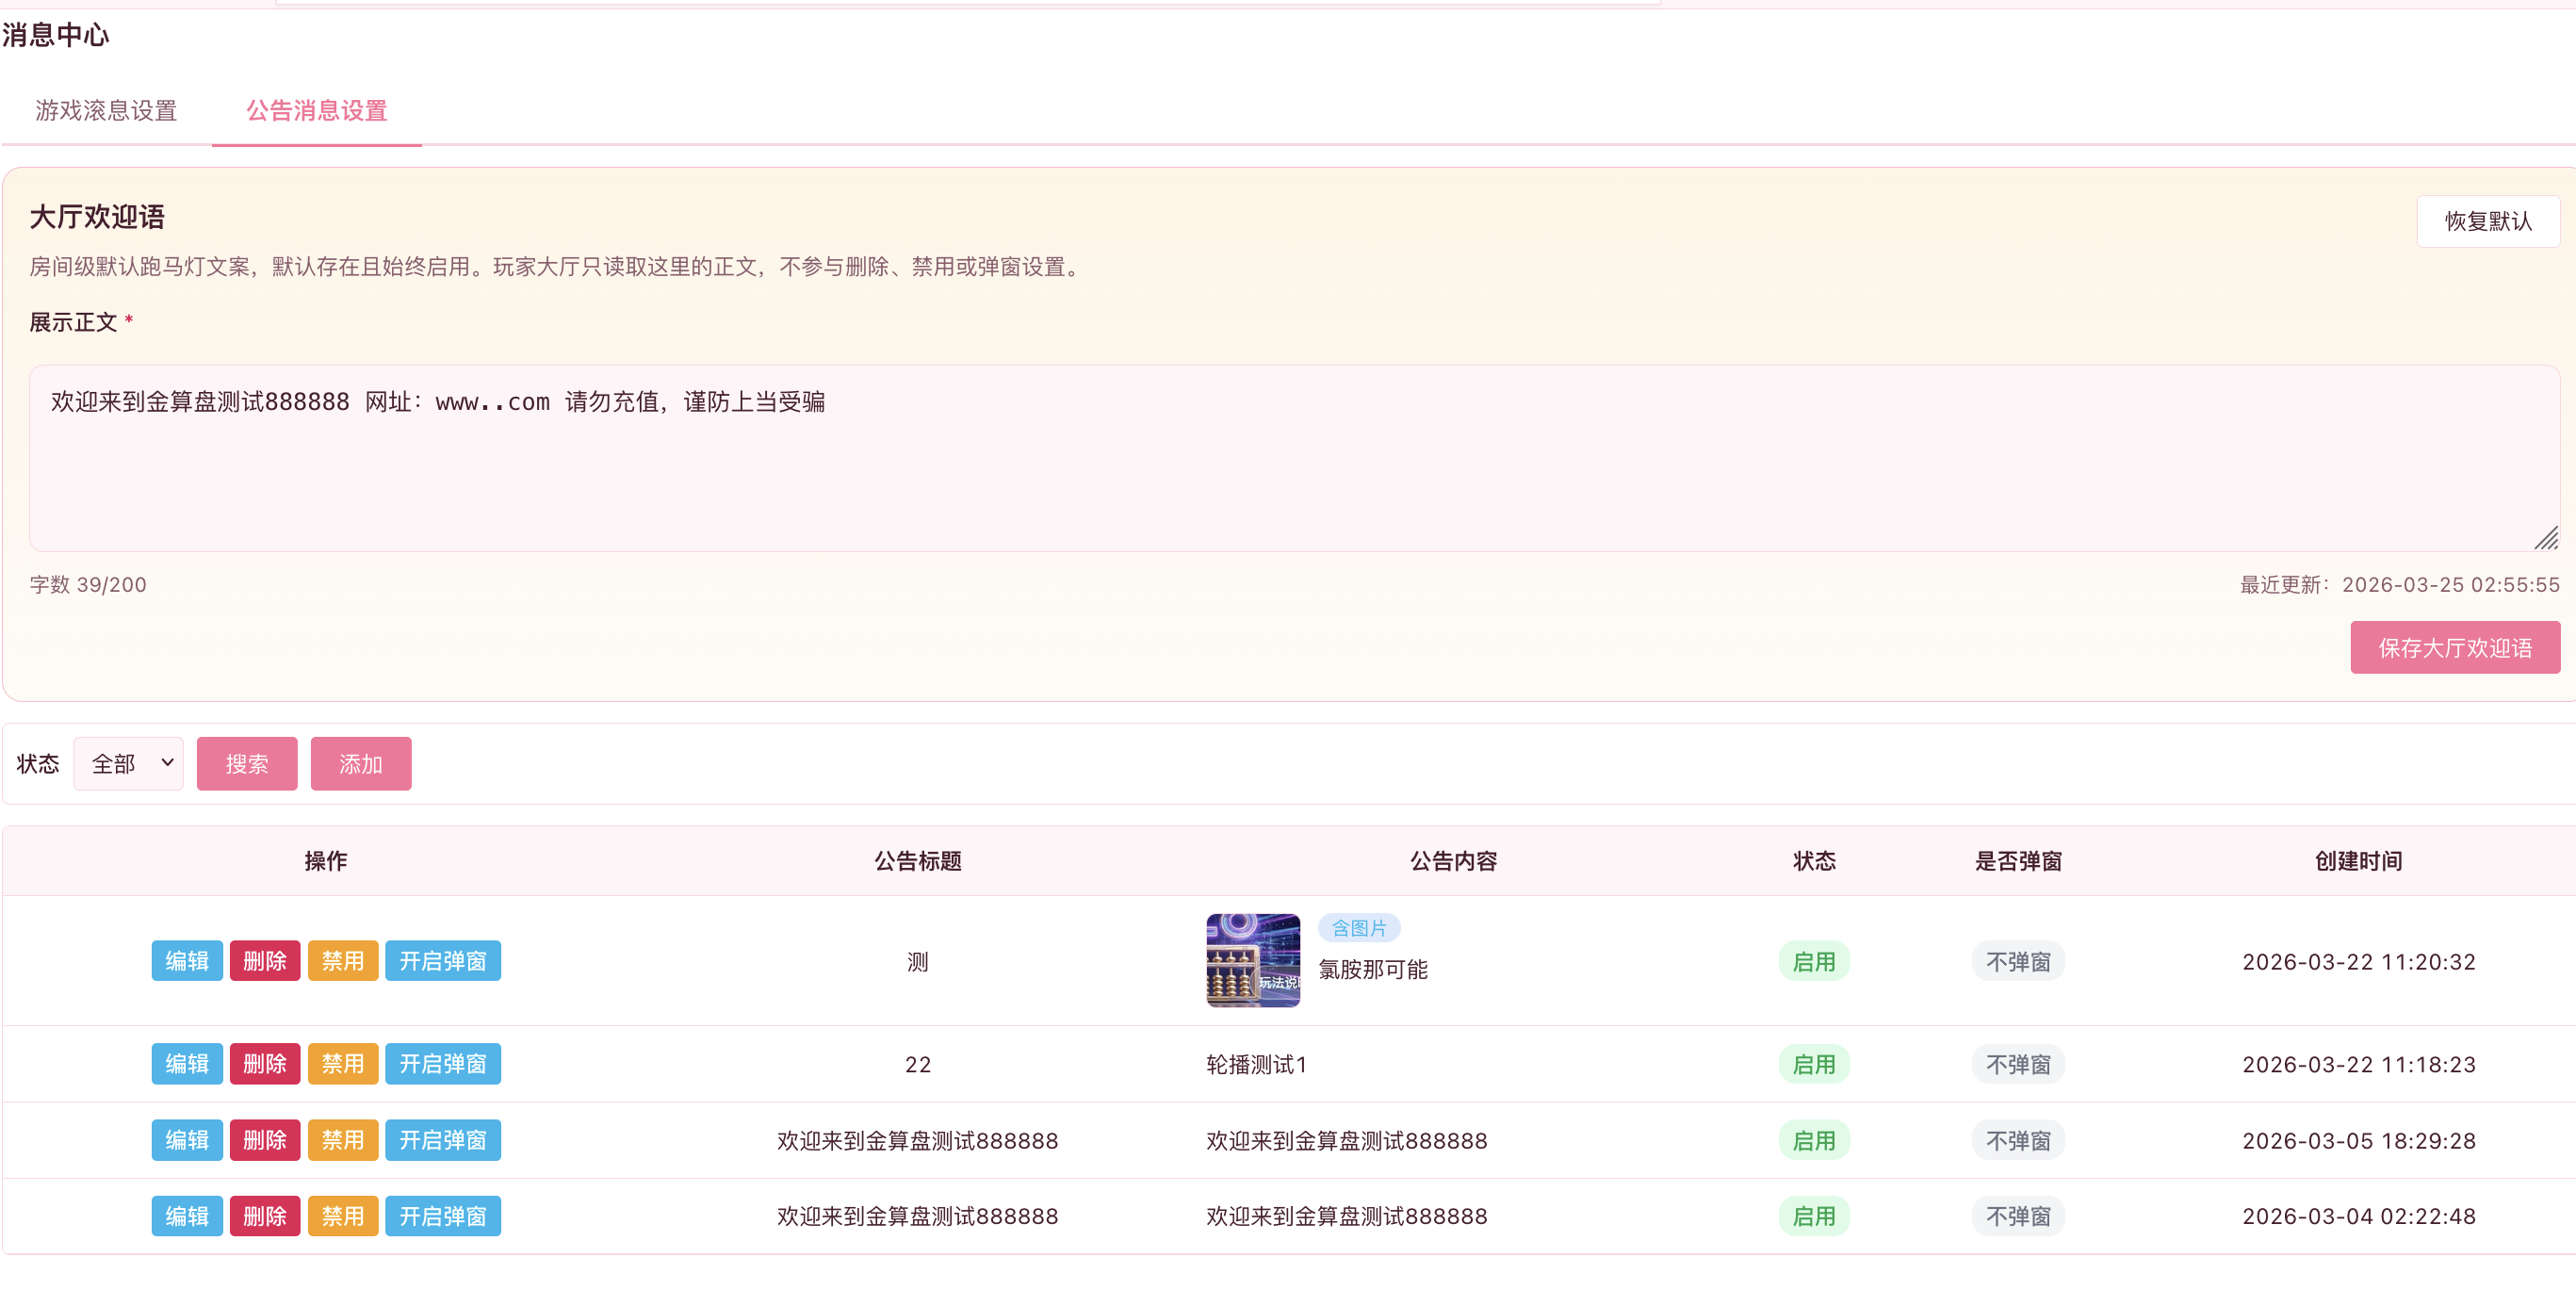Screen dimensions: 2576x1306
Task: Edit the announcement titled 22
Action: click(187, 1064)
